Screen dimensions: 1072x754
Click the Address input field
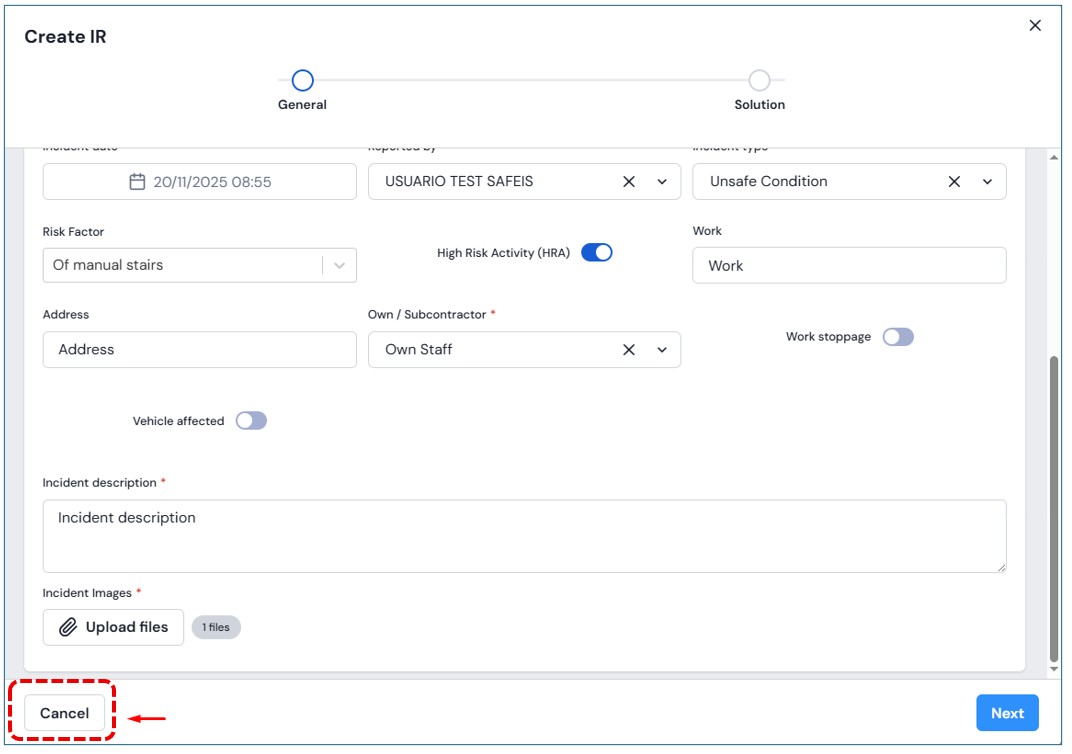point(199,350)
